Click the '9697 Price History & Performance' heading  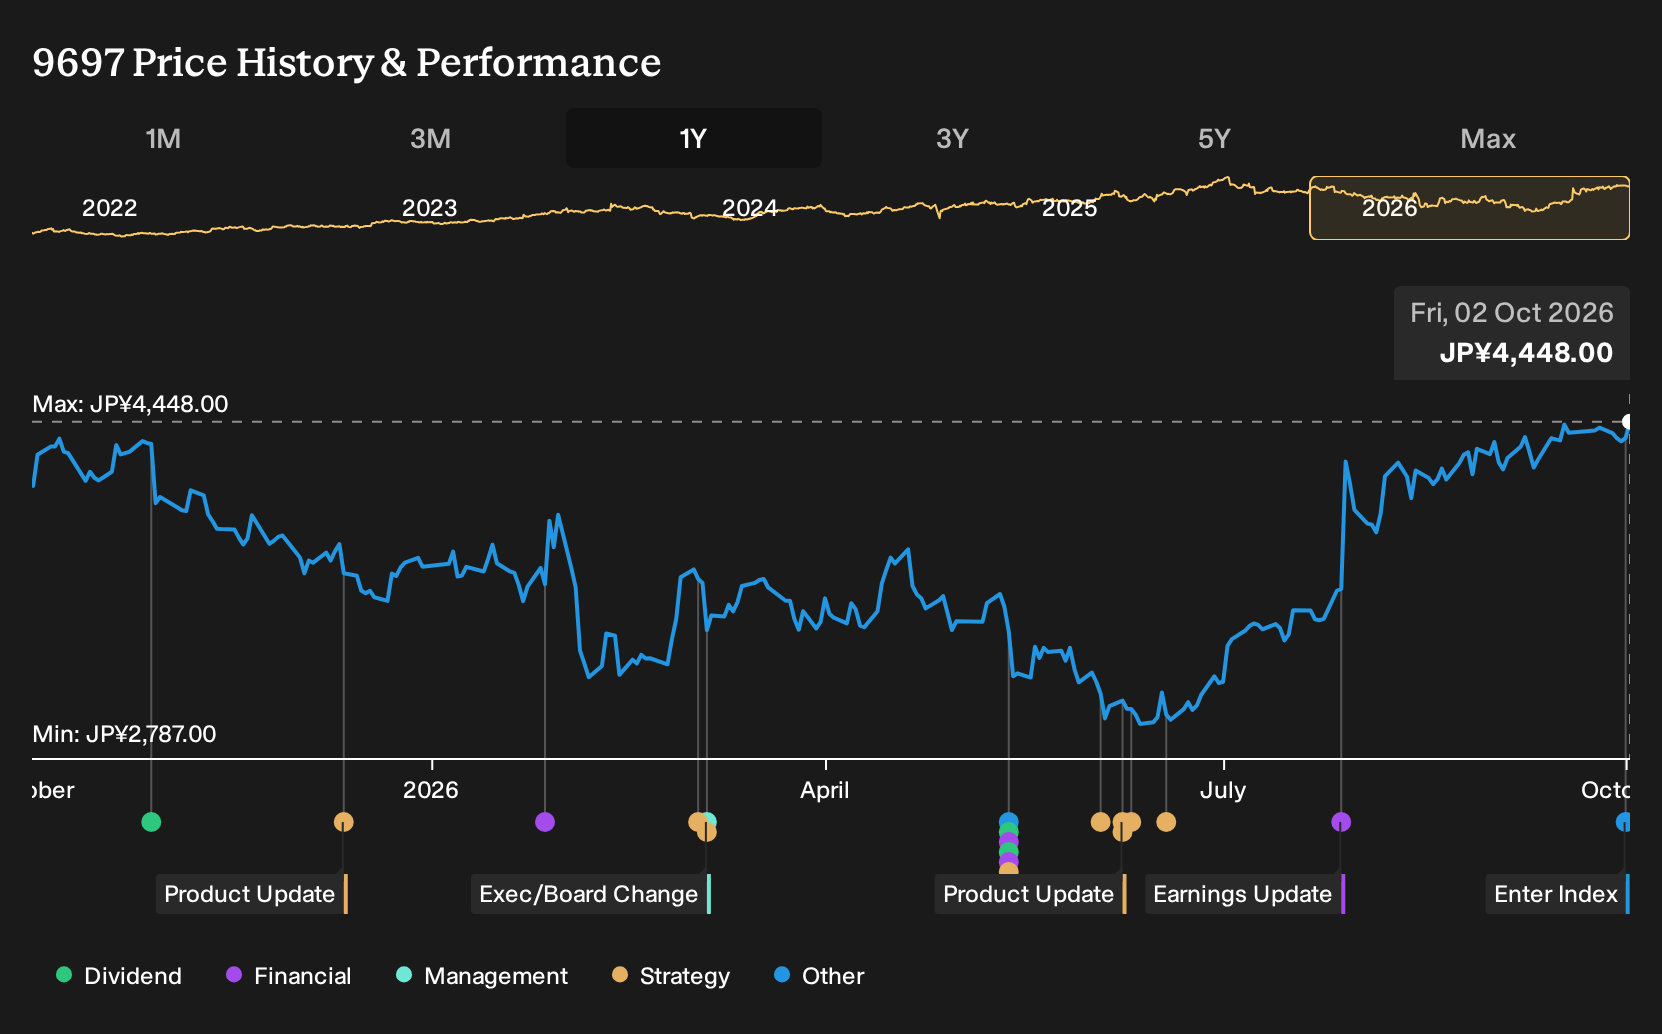click(347, 62)
